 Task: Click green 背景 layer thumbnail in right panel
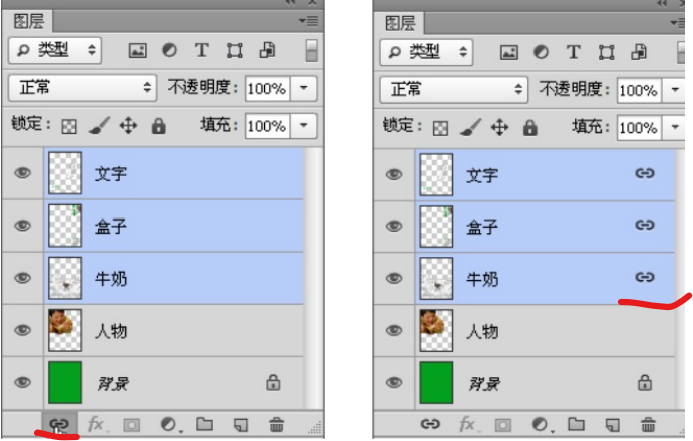click(x=436, y=382)
